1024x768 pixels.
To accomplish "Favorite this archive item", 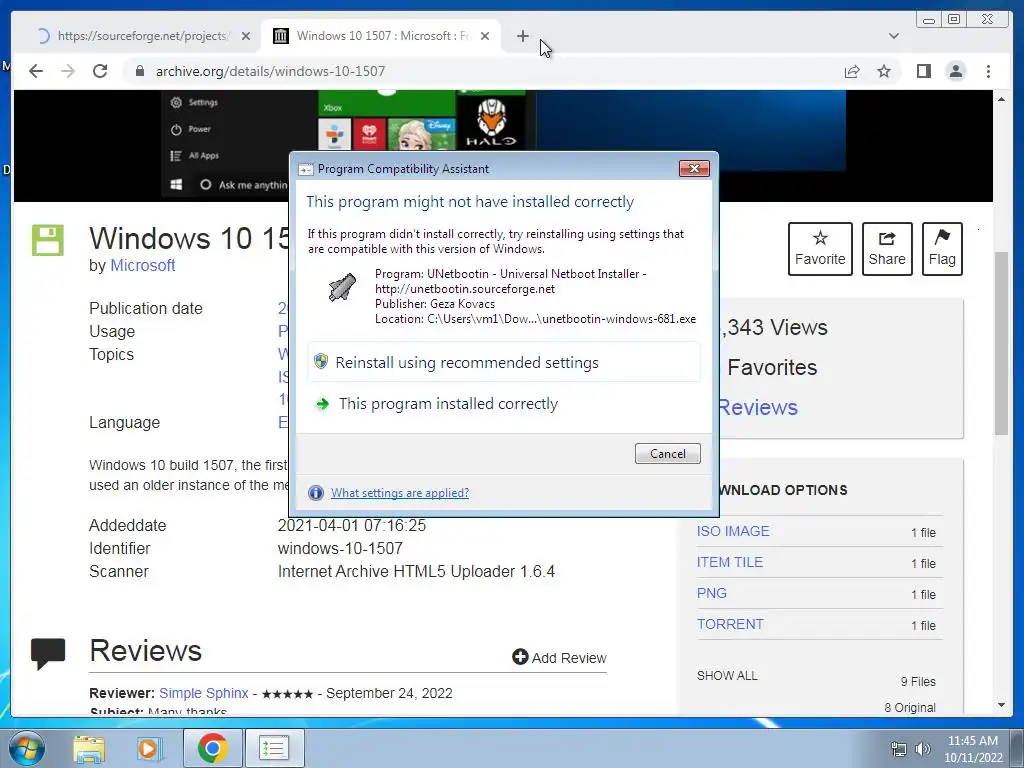I will [820, 249].
